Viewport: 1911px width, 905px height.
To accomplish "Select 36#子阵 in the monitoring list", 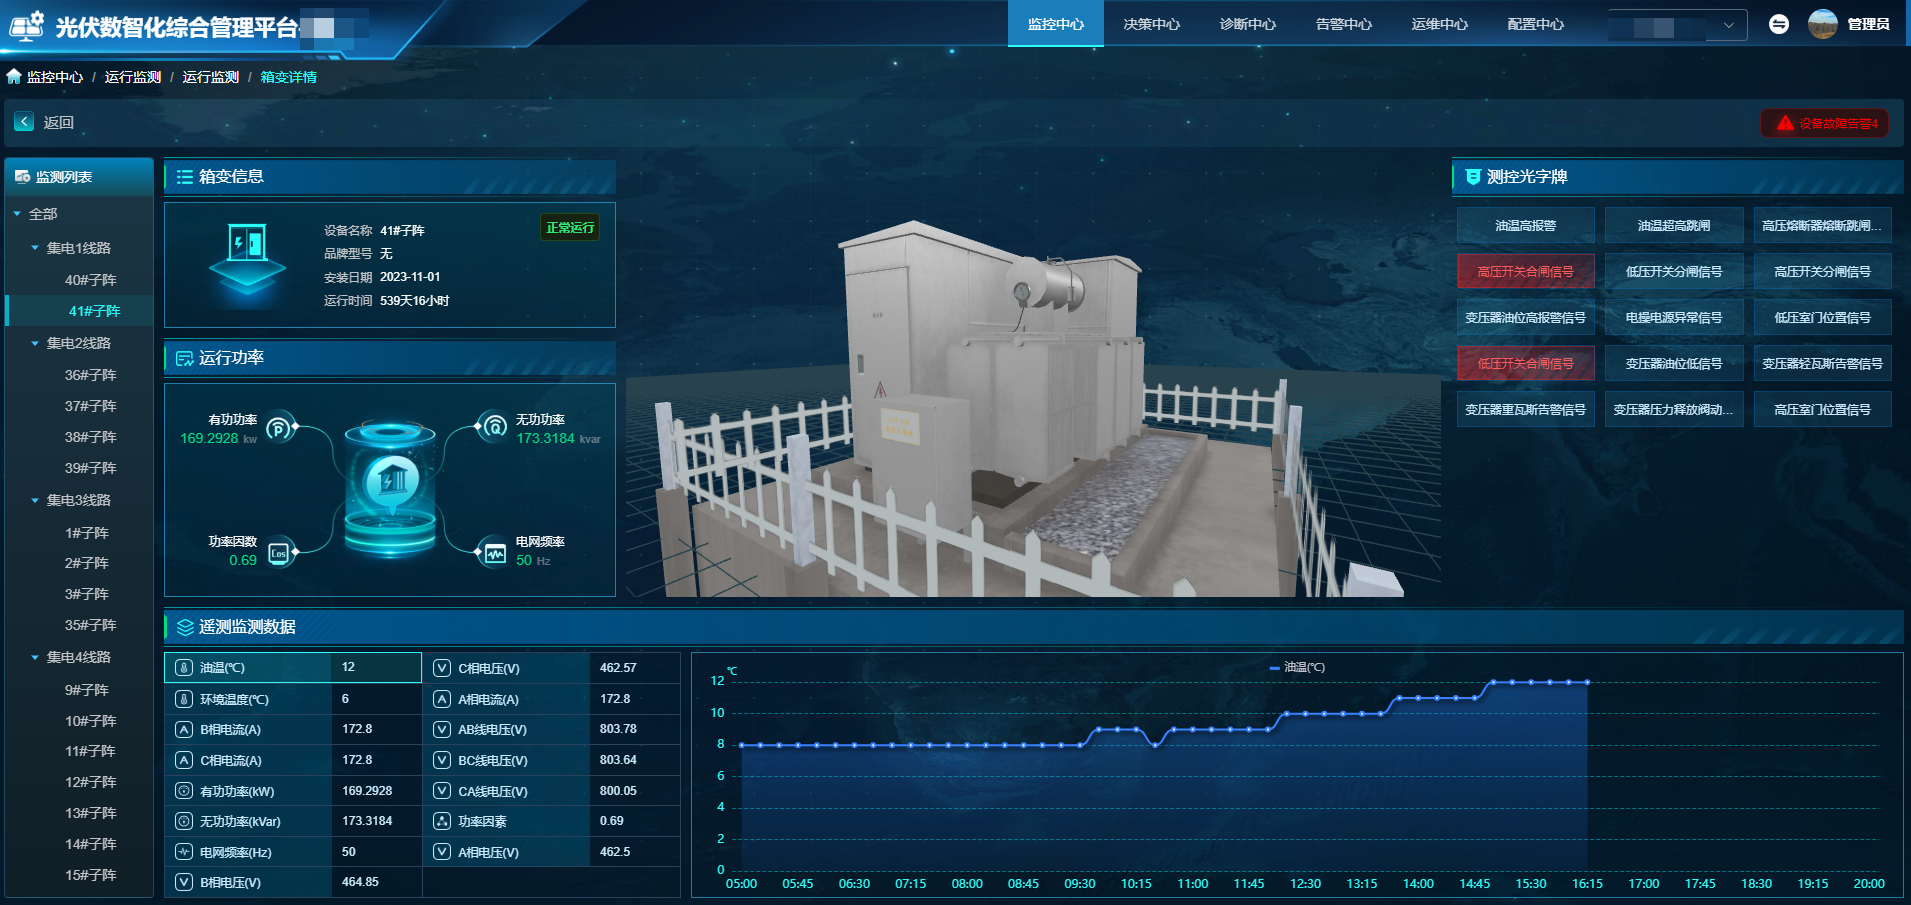I will point(90,375).
